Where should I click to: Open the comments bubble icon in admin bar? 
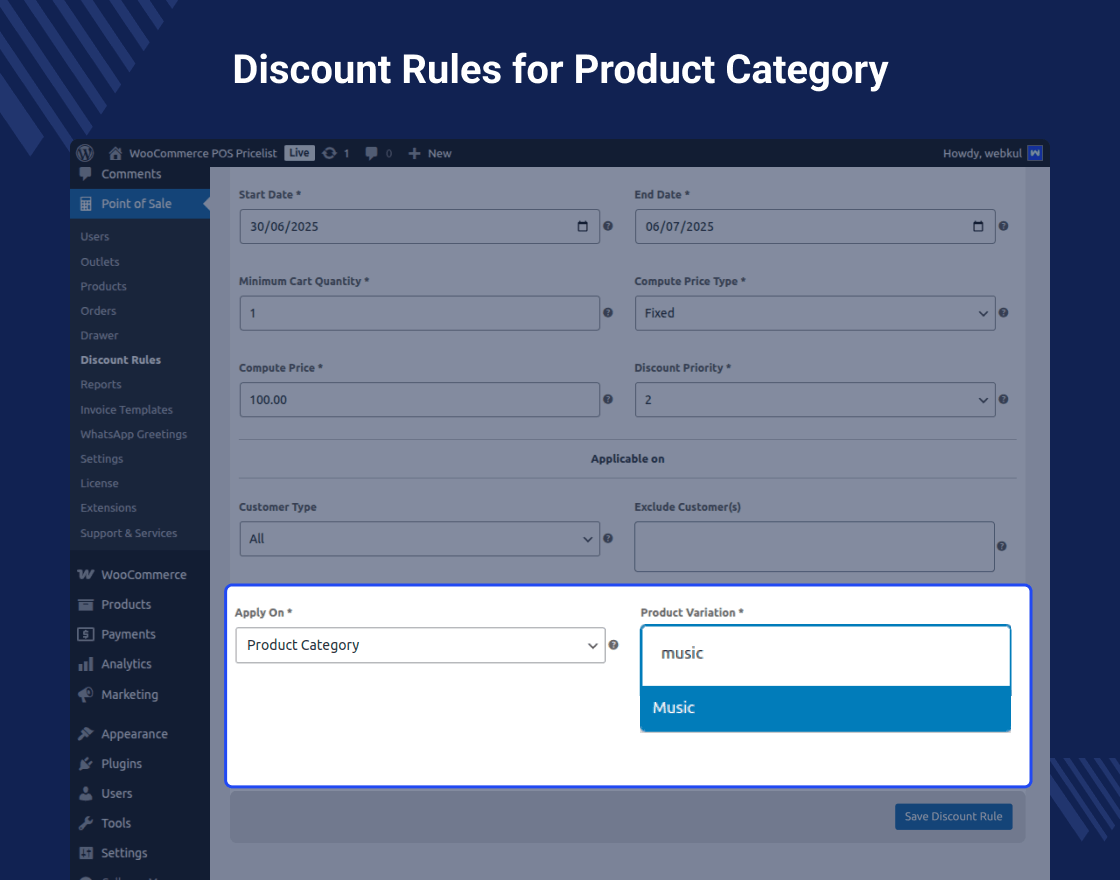point(372,153)
